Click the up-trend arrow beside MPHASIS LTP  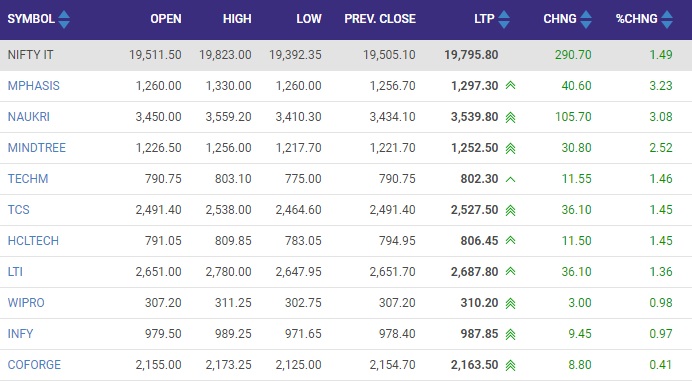pos(511,85)
